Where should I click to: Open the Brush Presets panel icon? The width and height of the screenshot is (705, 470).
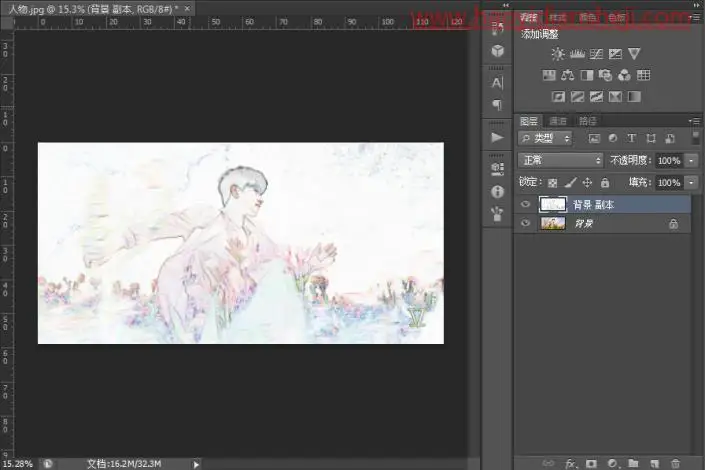pos(497,214)
